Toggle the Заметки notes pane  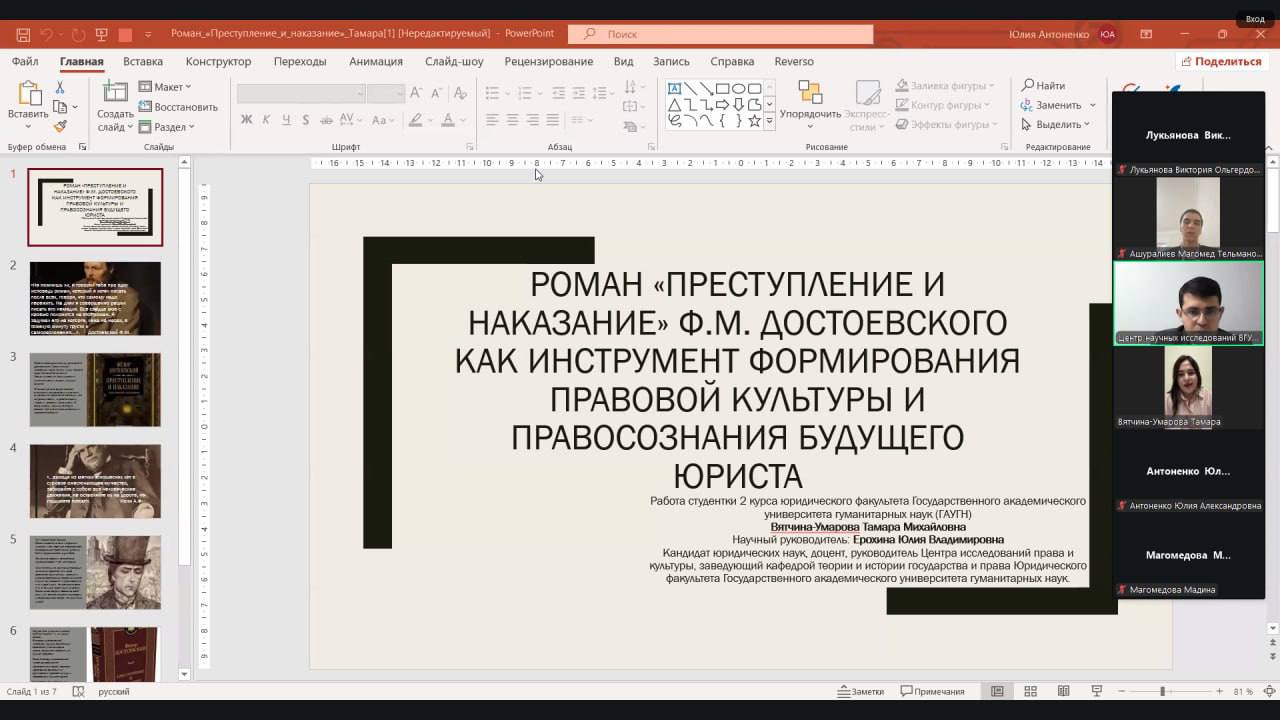[861, 691]
